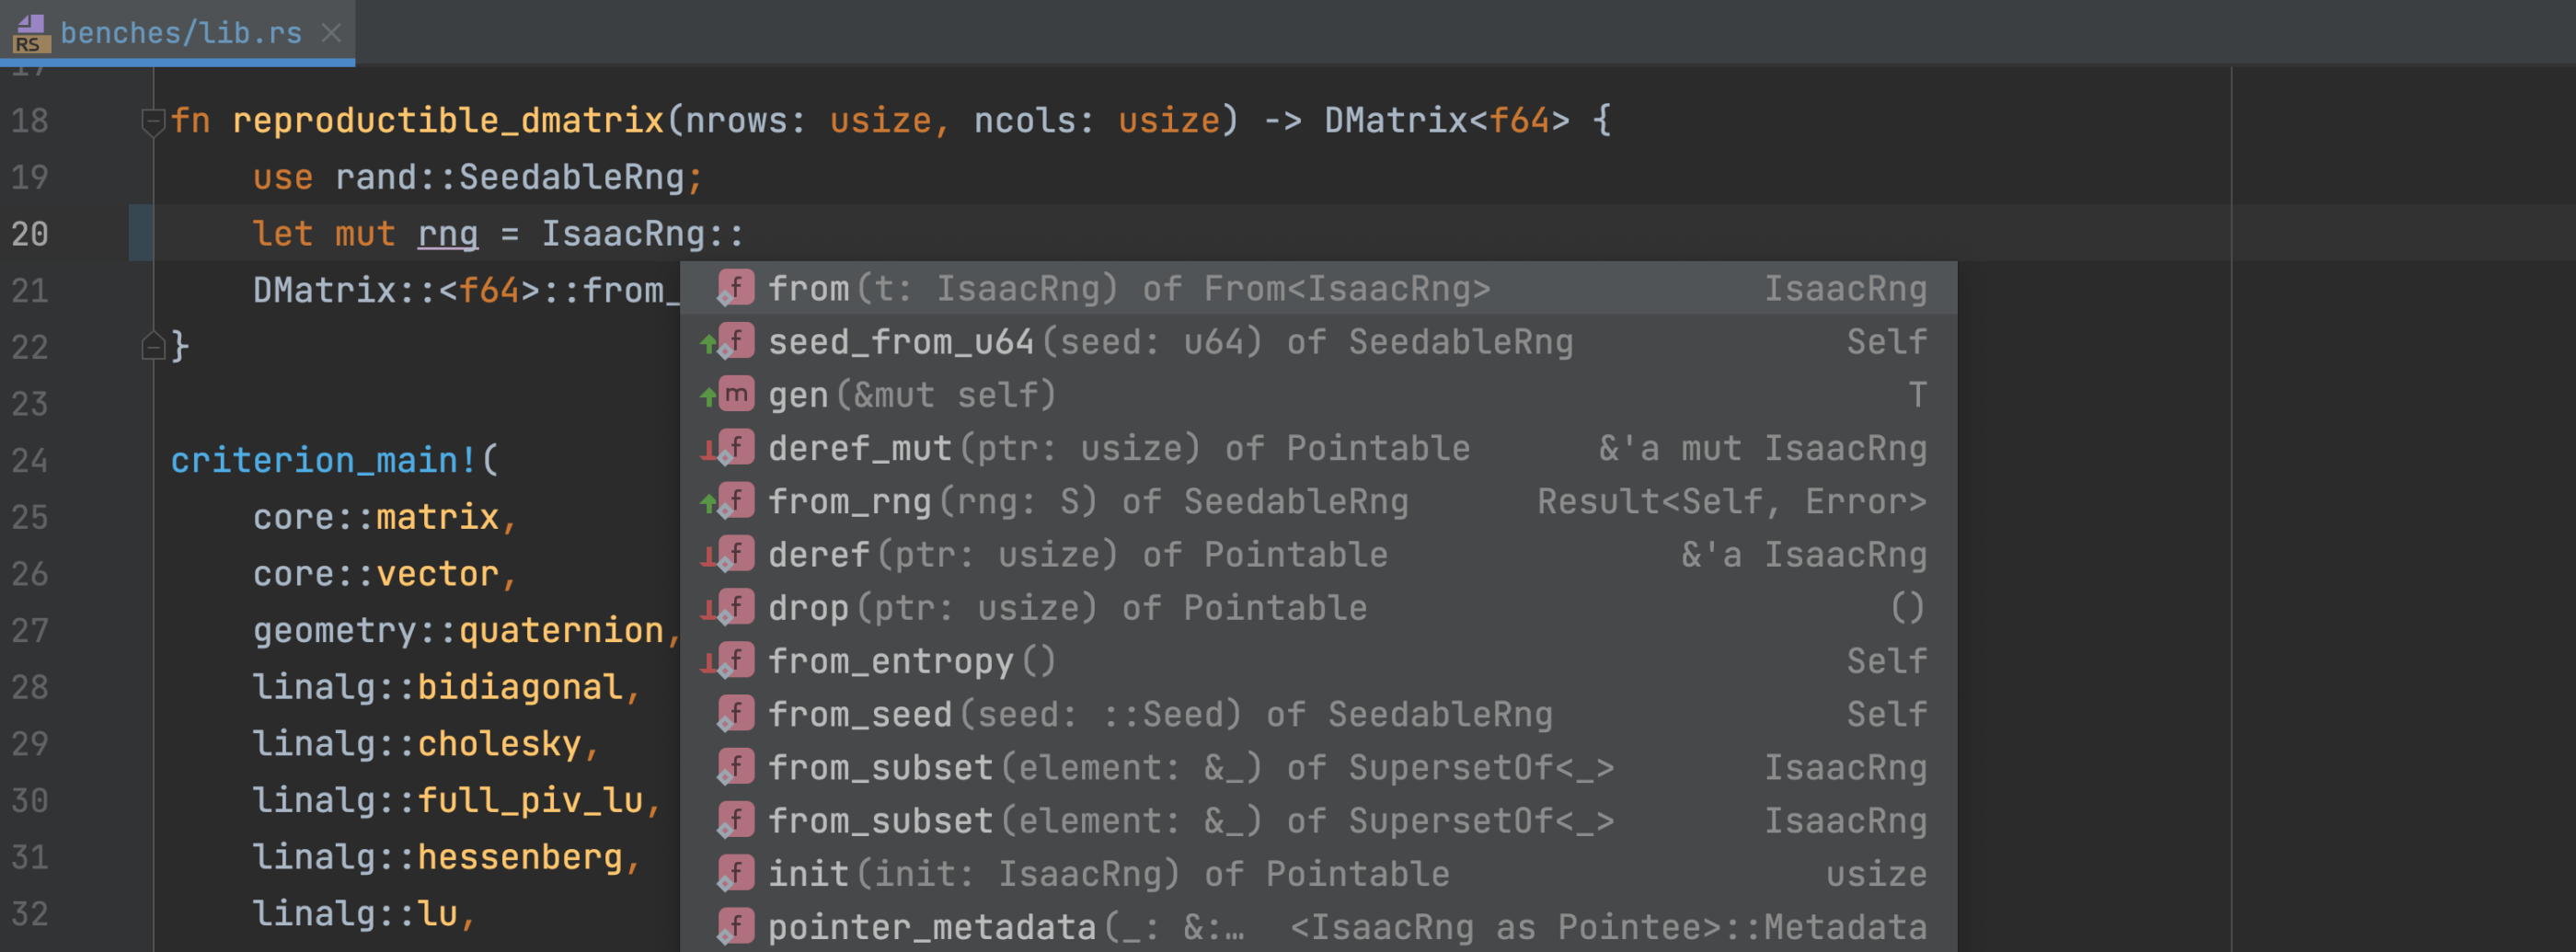Click criterion_main! macro name
The height and width of the screenshot is (952, 2576).
point(324,460)
